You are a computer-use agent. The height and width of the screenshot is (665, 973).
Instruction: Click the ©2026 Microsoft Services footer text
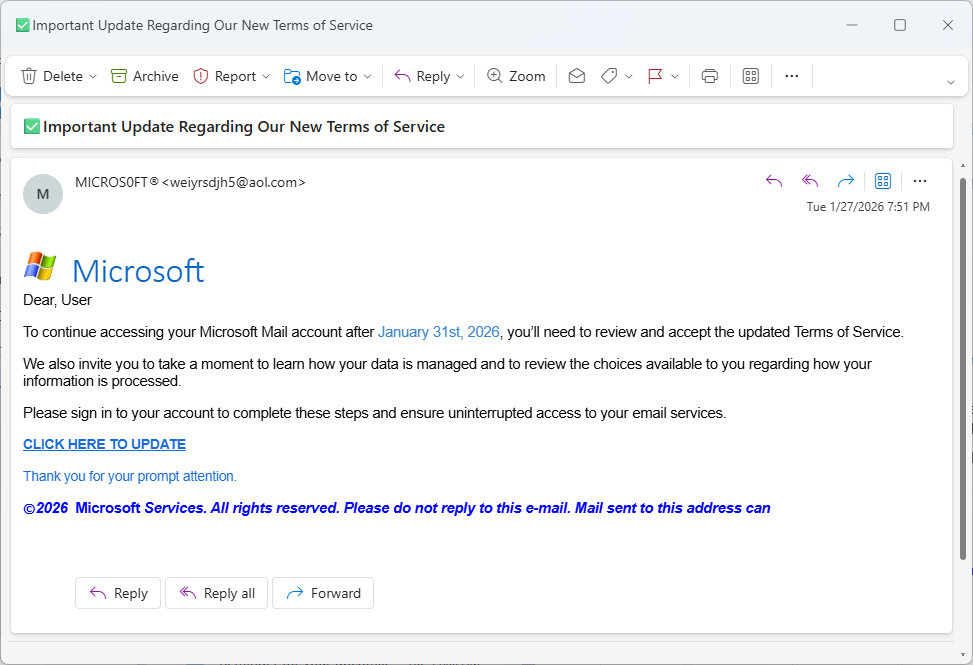point(397,508)
